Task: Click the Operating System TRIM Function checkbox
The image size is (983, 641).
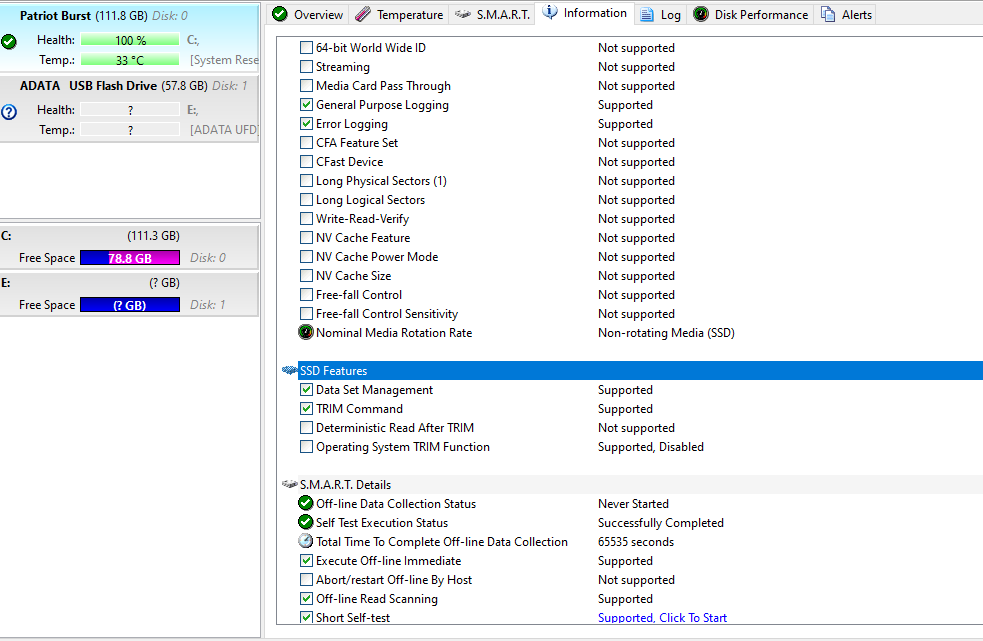Action: (307, 447)
